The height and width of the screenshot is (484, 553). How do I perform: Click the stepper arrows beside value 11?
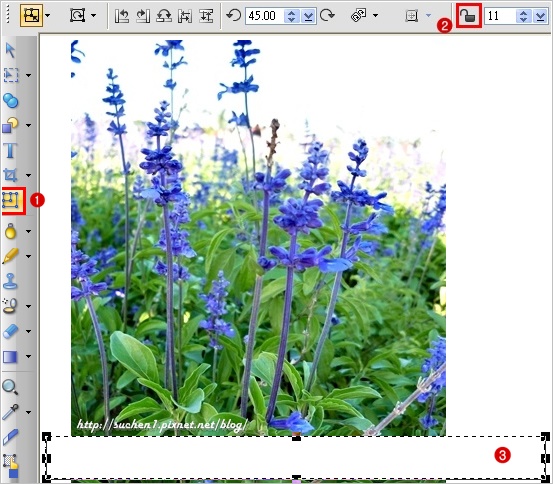523,16
